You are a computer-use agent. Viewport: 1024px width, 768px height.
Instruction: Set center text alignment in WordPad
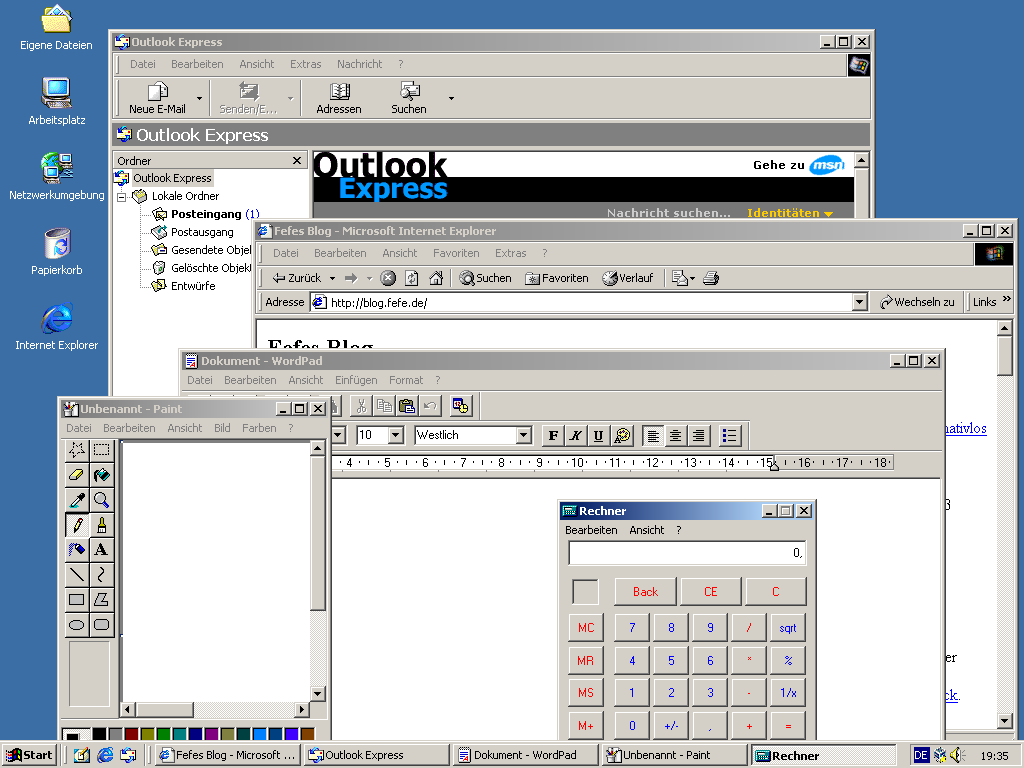pos(676,436)
